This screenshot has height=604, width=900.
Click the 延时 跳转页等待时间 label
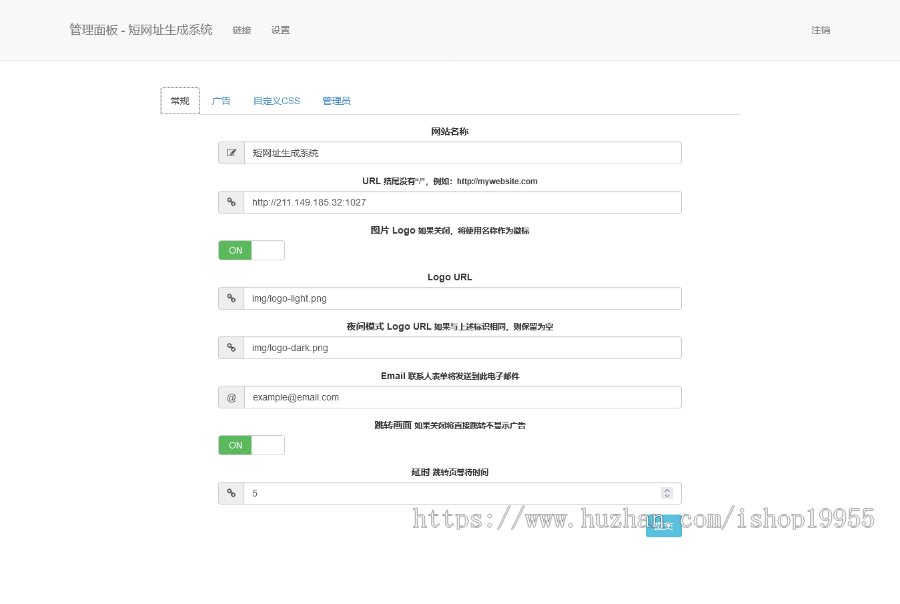click(450, 472)
